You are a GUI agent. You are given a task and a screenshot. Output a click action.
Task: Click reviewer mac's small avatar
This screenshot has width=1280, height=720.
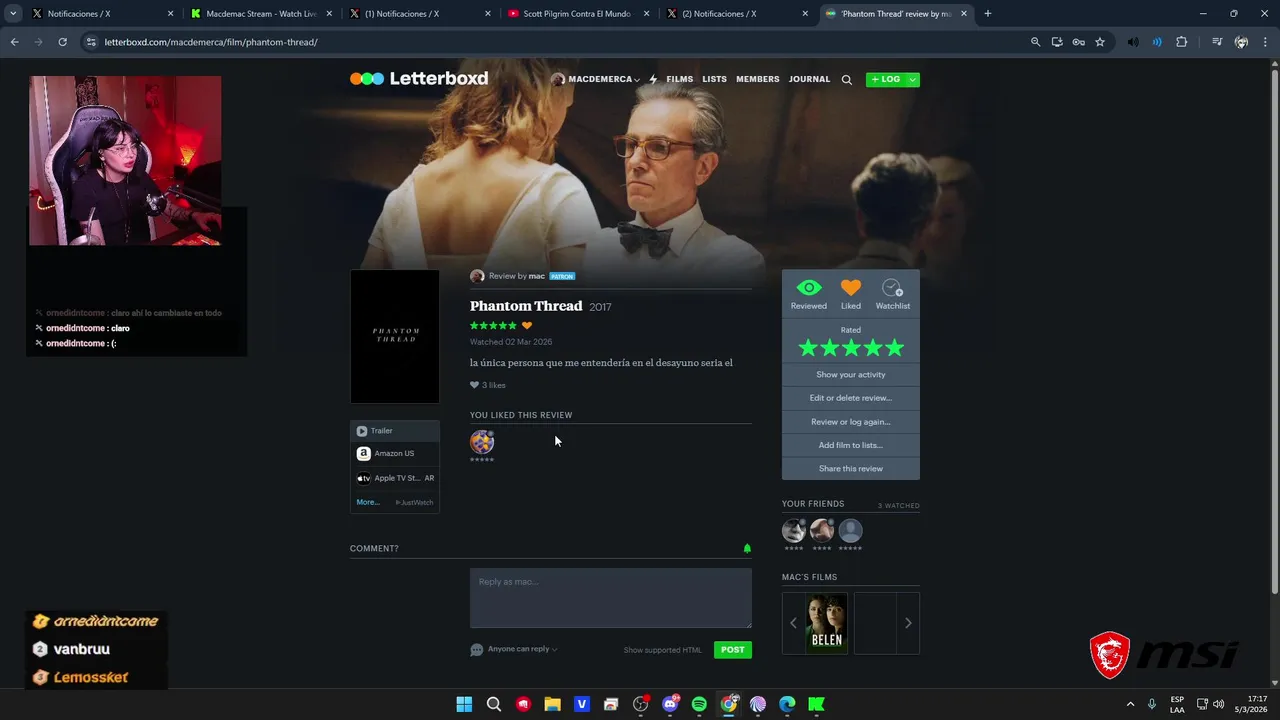pyautogui.click(x=477, y=276)
